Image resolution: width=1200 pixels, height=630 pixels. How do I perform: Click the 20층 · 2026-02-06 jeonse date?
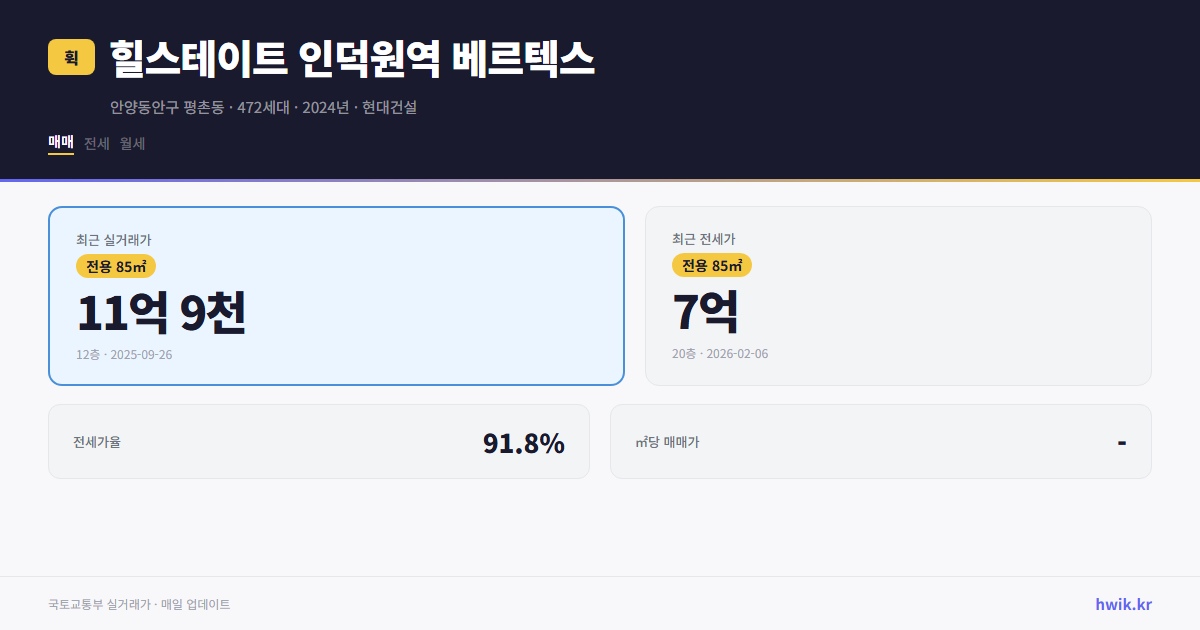[x=722, y=353]
